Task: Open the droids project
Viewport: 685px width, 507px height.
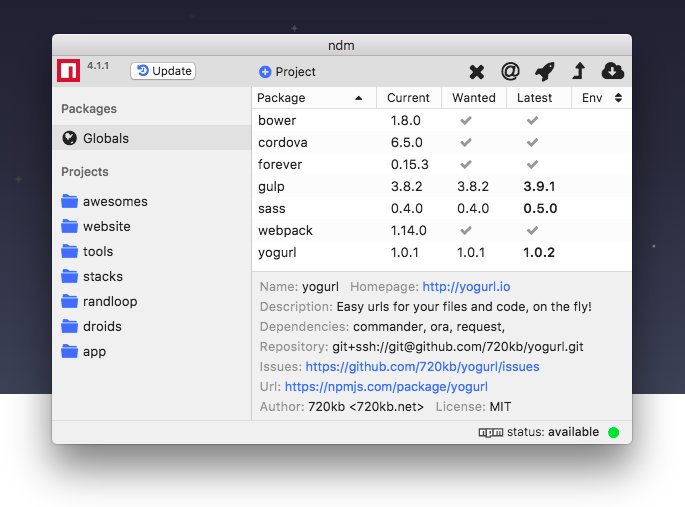Action: tap(91, 326)
